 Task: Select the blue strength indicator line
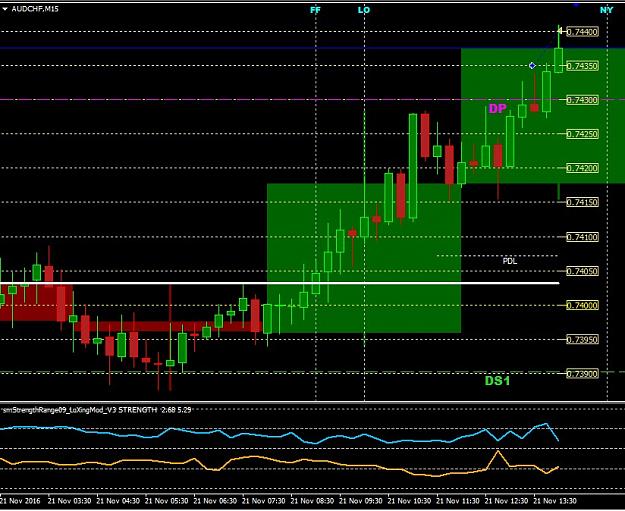pyautogui.click(x=279, y=434)
